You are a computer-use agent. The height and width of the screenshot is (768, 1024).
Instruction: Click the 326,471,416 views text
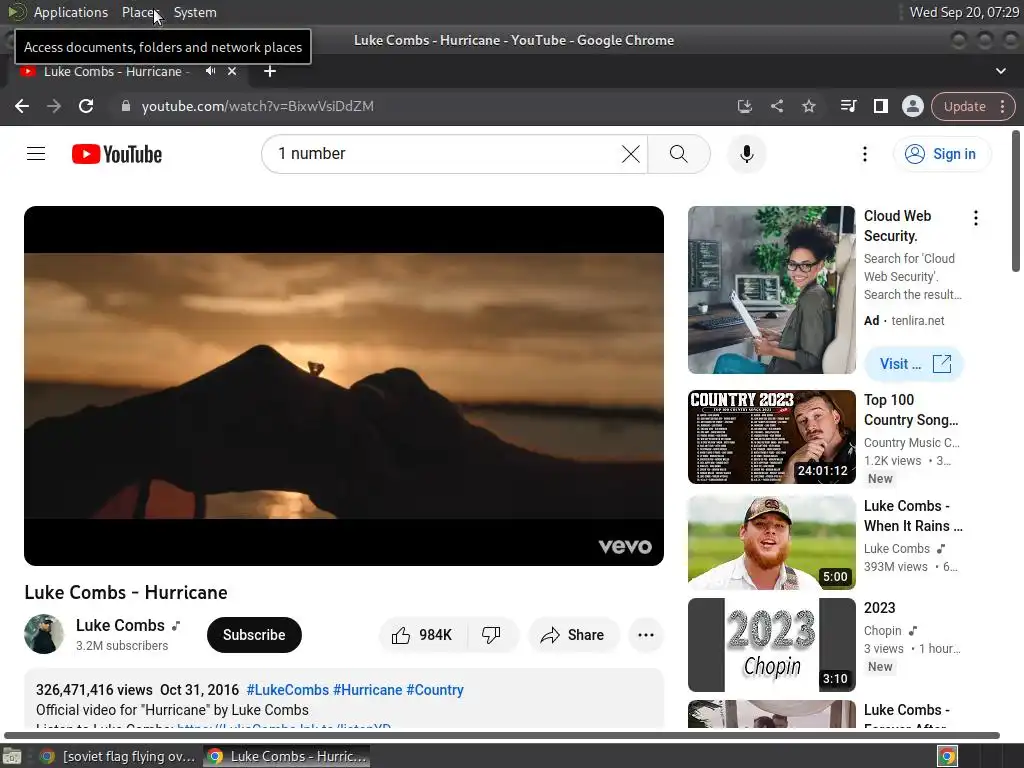94,690
